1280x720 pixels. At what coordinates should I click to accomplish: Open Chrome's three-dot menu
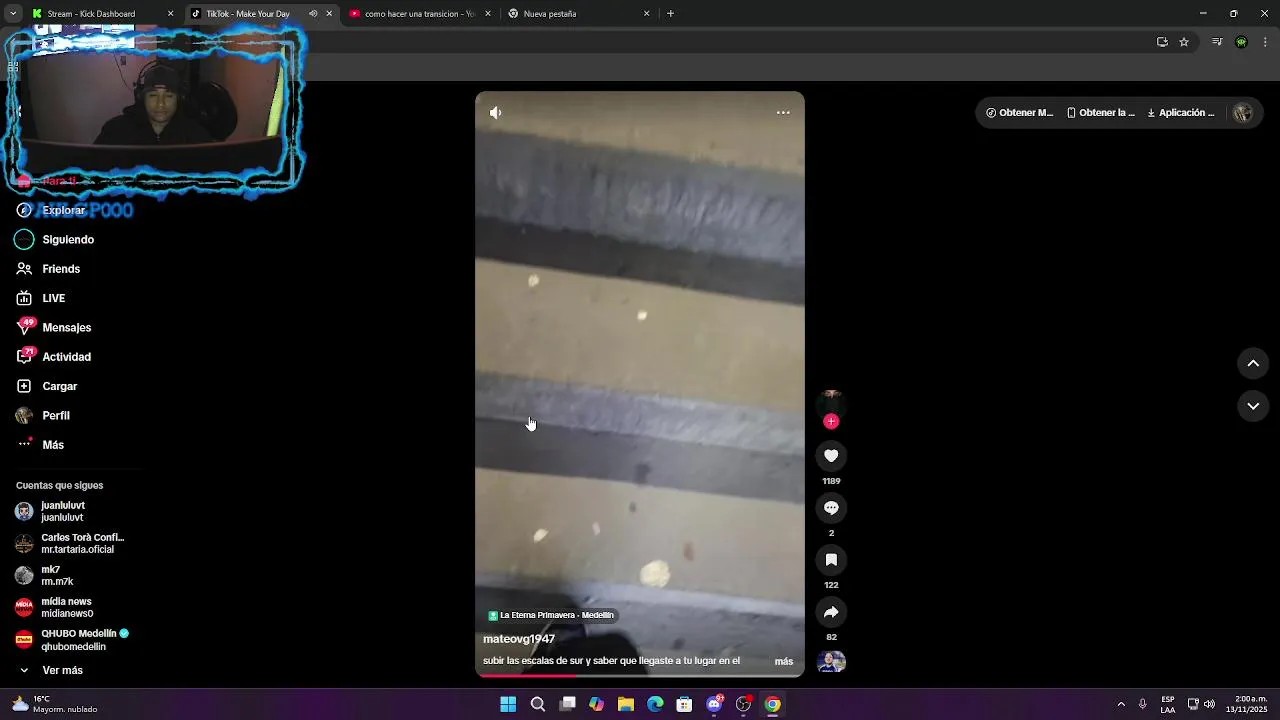[1266, 42]
